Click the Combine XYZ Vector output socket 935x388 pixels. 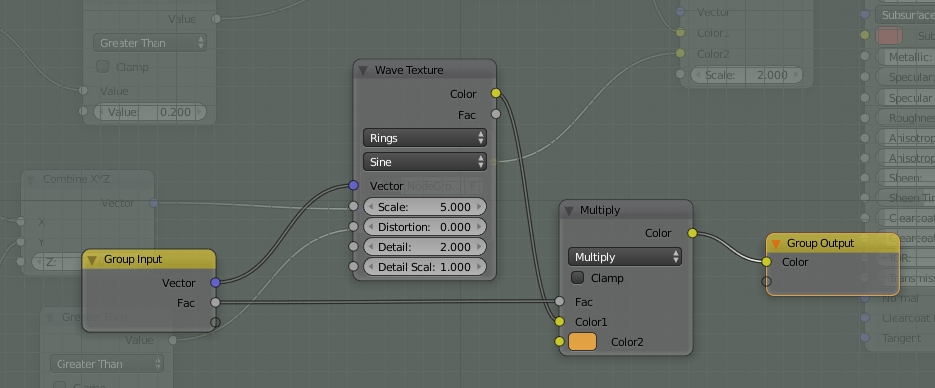tap(154, 203)
